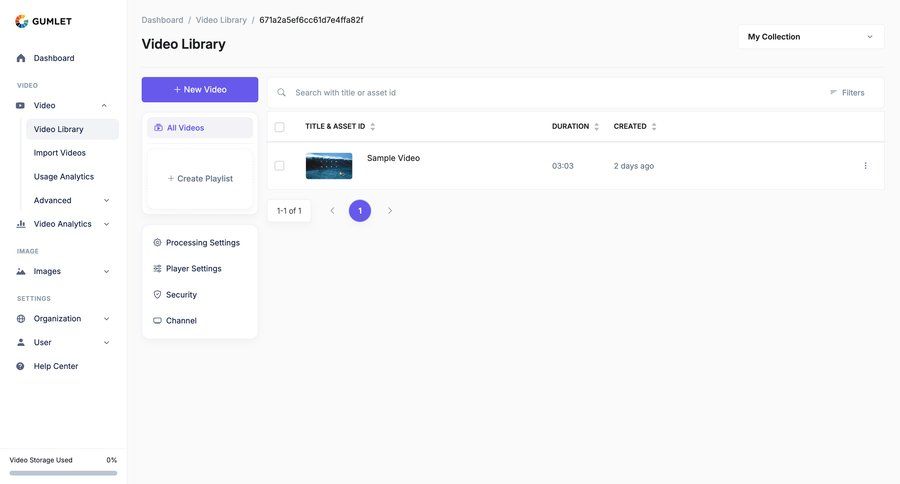Expand Organization settings chevron
Viewport: 900px width, 484px height.
(x=106, y=319)
